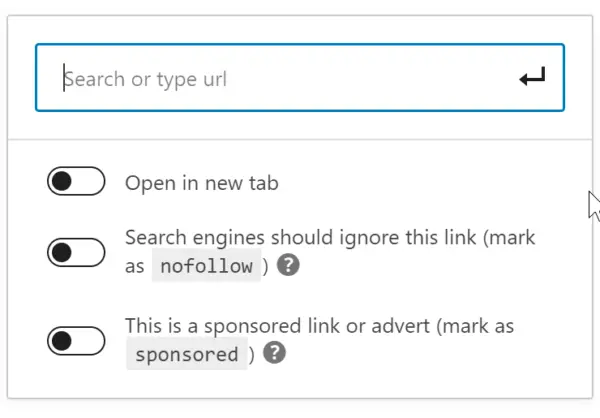Click the "Open in new tab" label

pyautogui.click(x=202, y=183)
